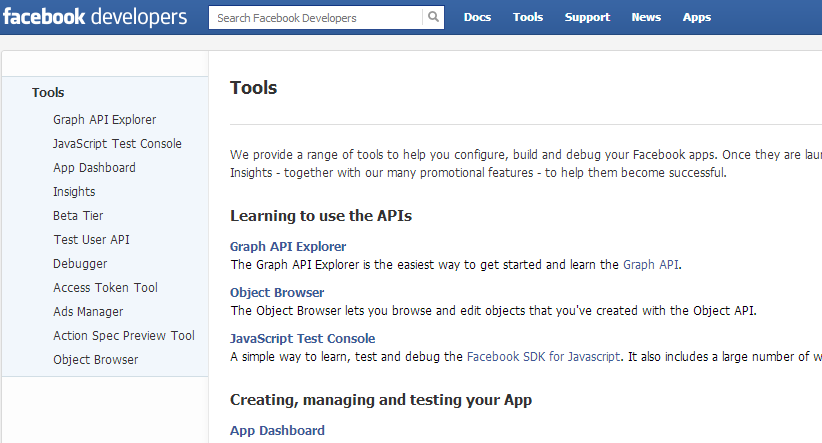Open Debugger in sidebar

click(x=80, y=264)
